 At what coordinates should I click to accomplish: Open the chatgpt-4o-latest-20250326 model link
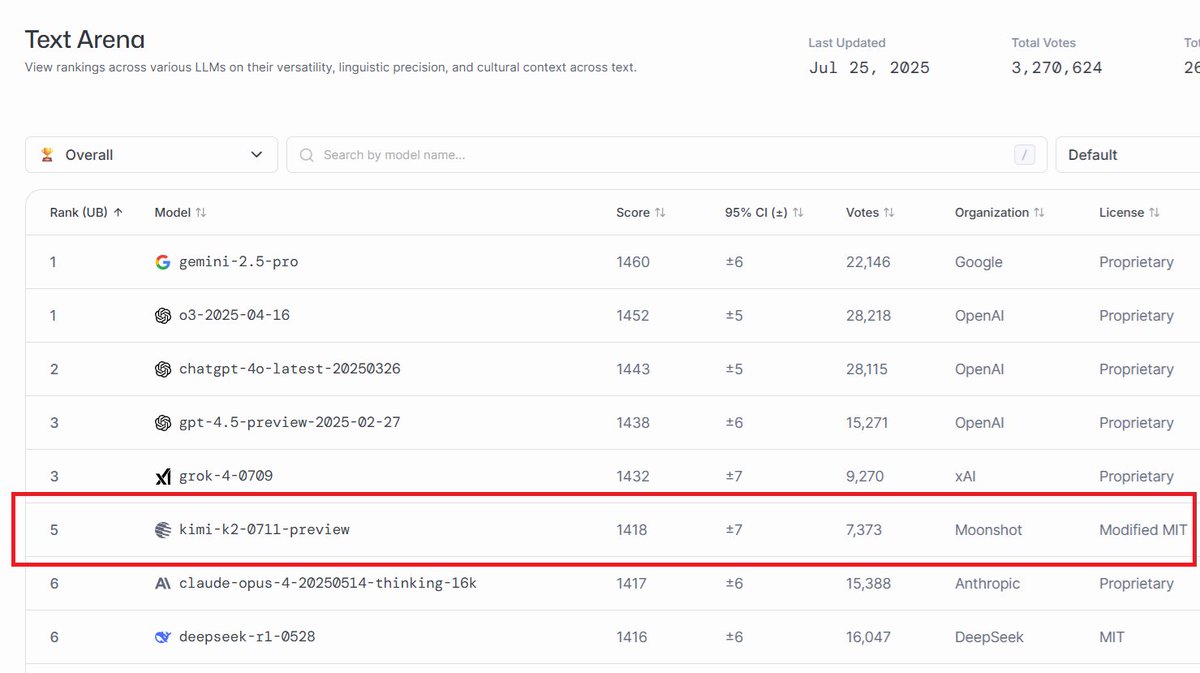(x=290, y=369)
